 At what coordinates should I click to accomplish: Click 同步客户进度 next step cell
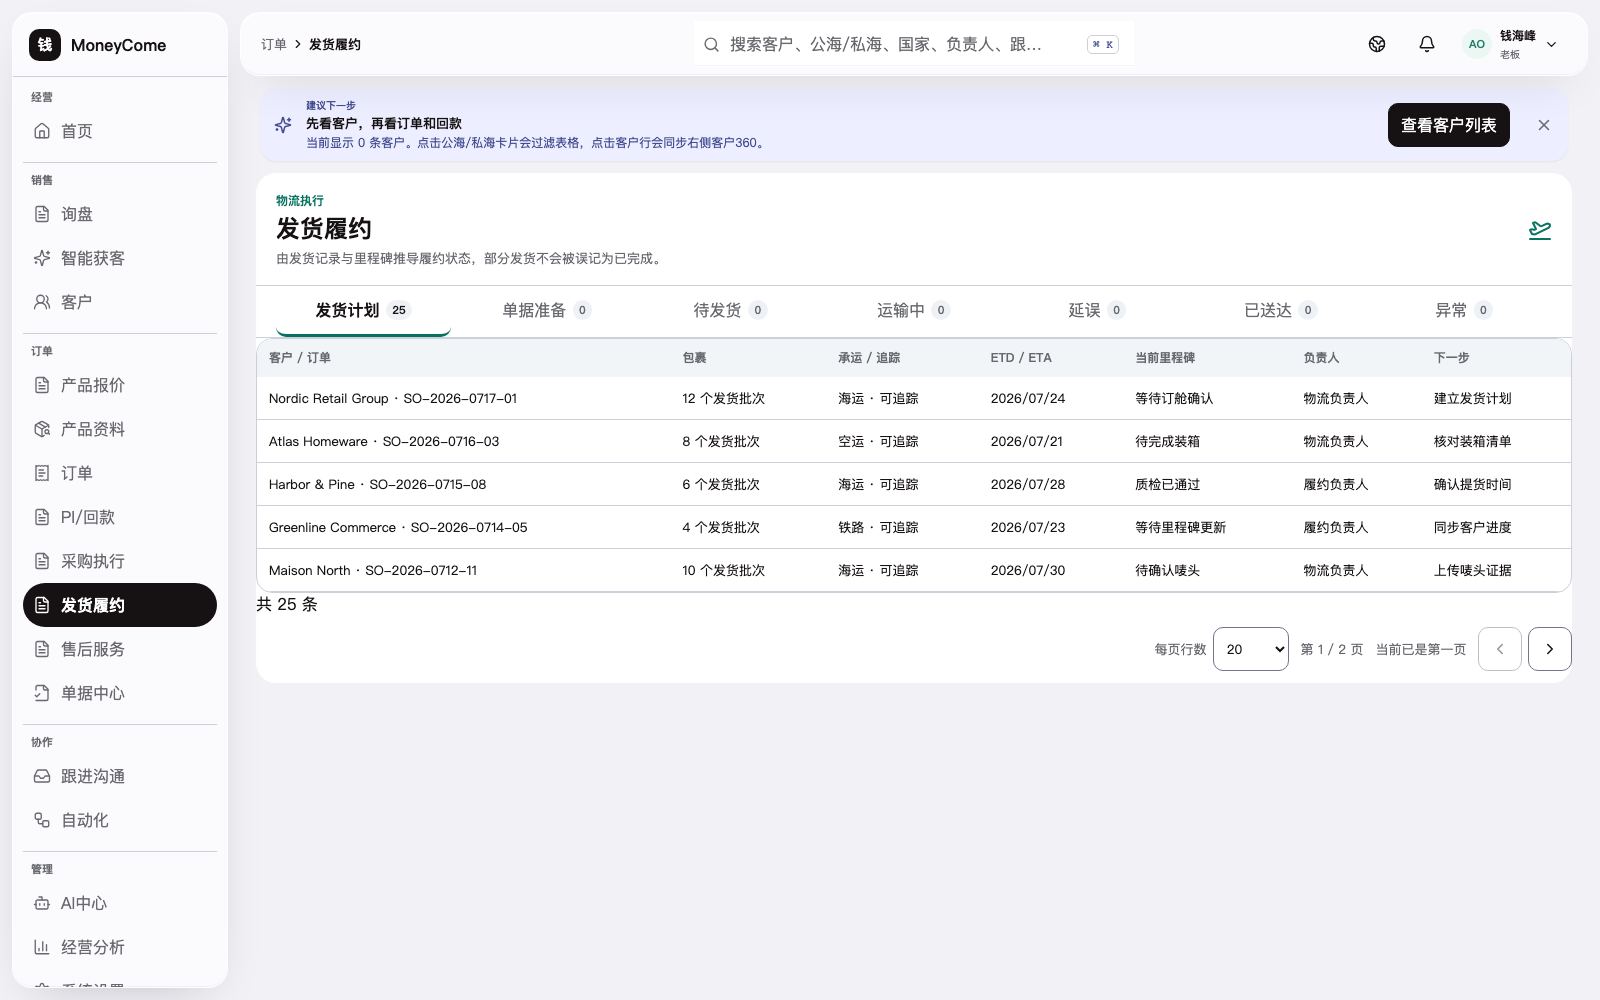pos(1472,527)
